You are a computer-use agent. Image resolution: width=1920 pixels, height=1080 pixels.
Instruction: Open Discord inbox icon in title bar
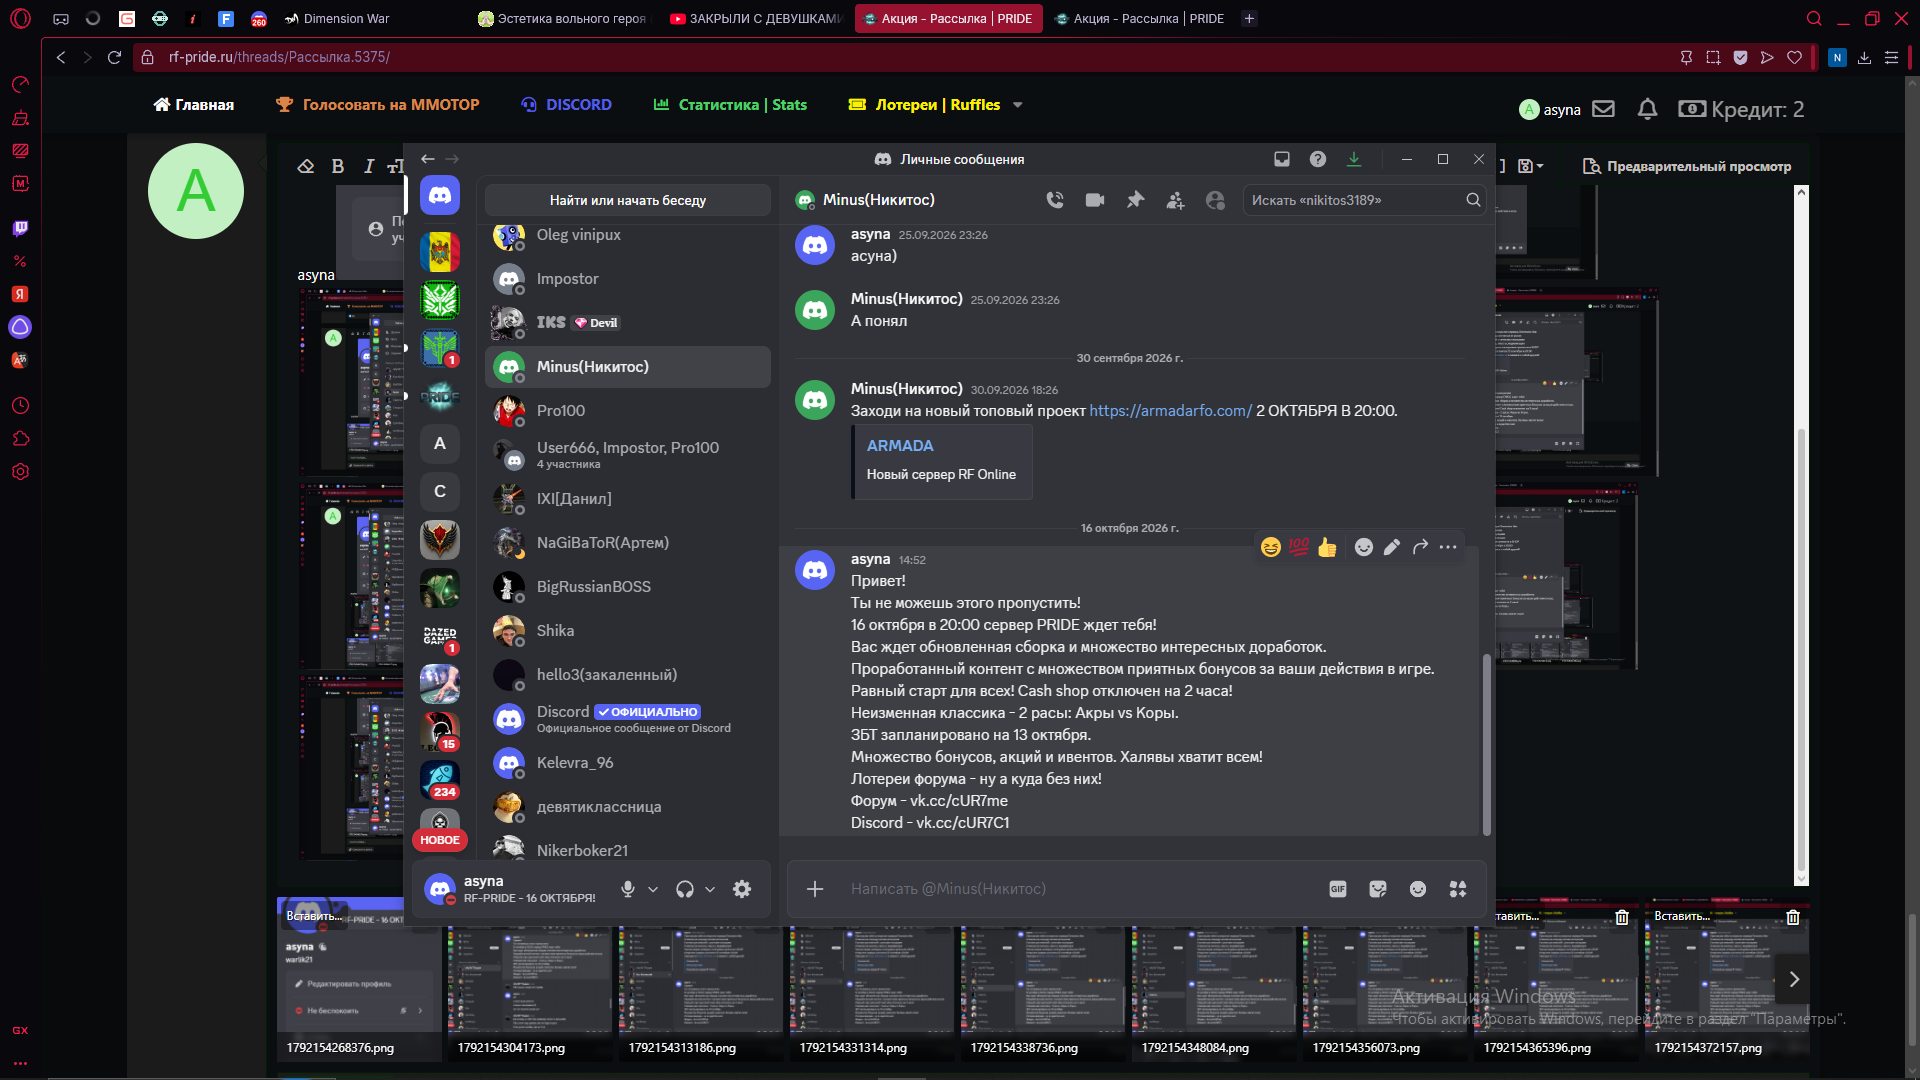click(1282, 159)
